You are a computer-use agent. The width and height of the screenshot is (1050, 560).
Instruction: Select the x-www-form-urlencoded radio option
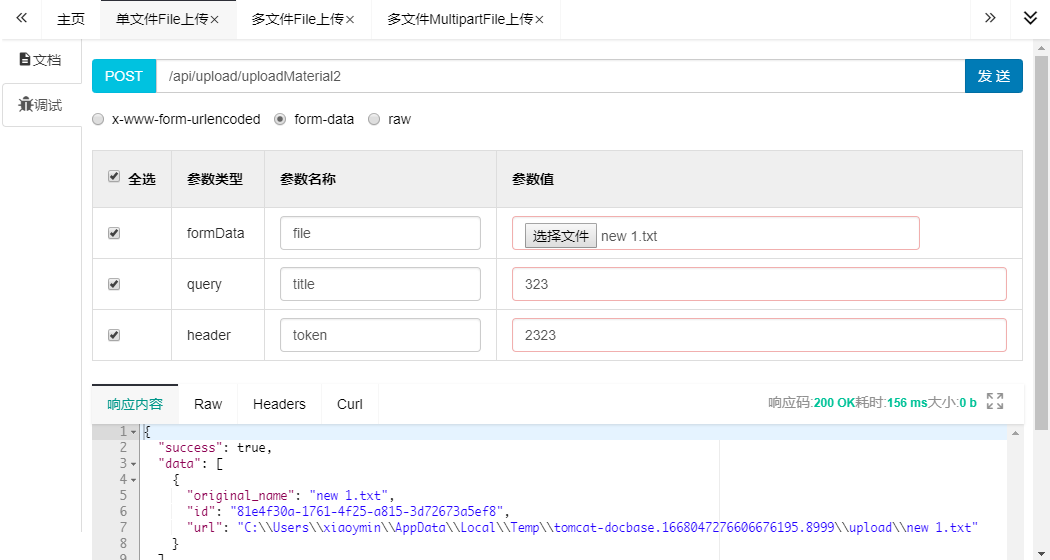98,119
